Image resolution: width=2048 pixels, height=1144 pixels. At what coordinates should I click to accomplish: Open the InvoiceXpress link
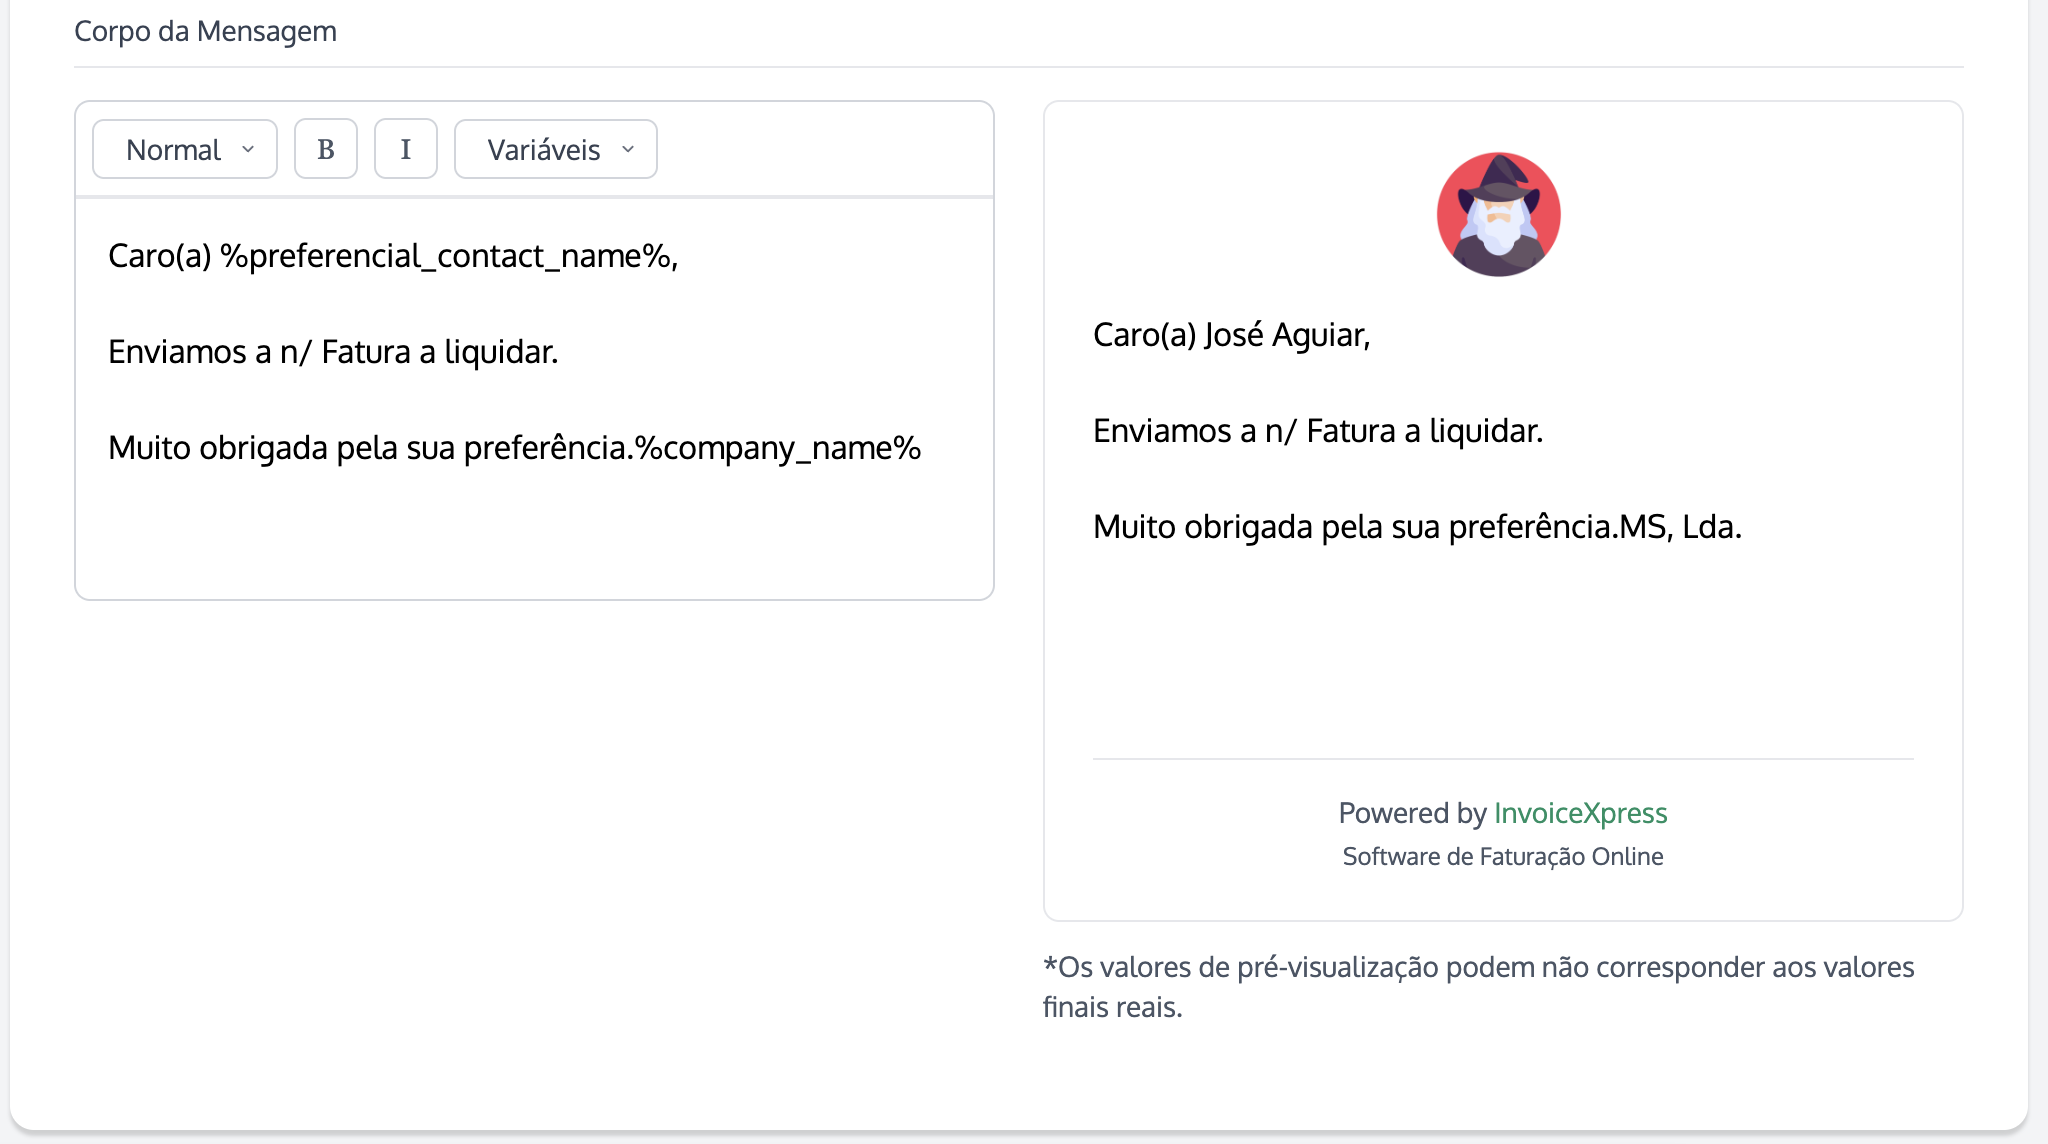tap(1580, 813)
